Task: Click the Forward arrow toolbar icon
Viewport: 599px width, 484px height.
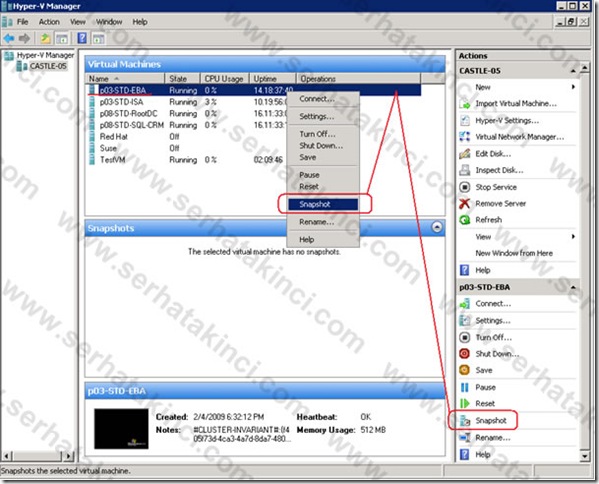Action: 24,38
